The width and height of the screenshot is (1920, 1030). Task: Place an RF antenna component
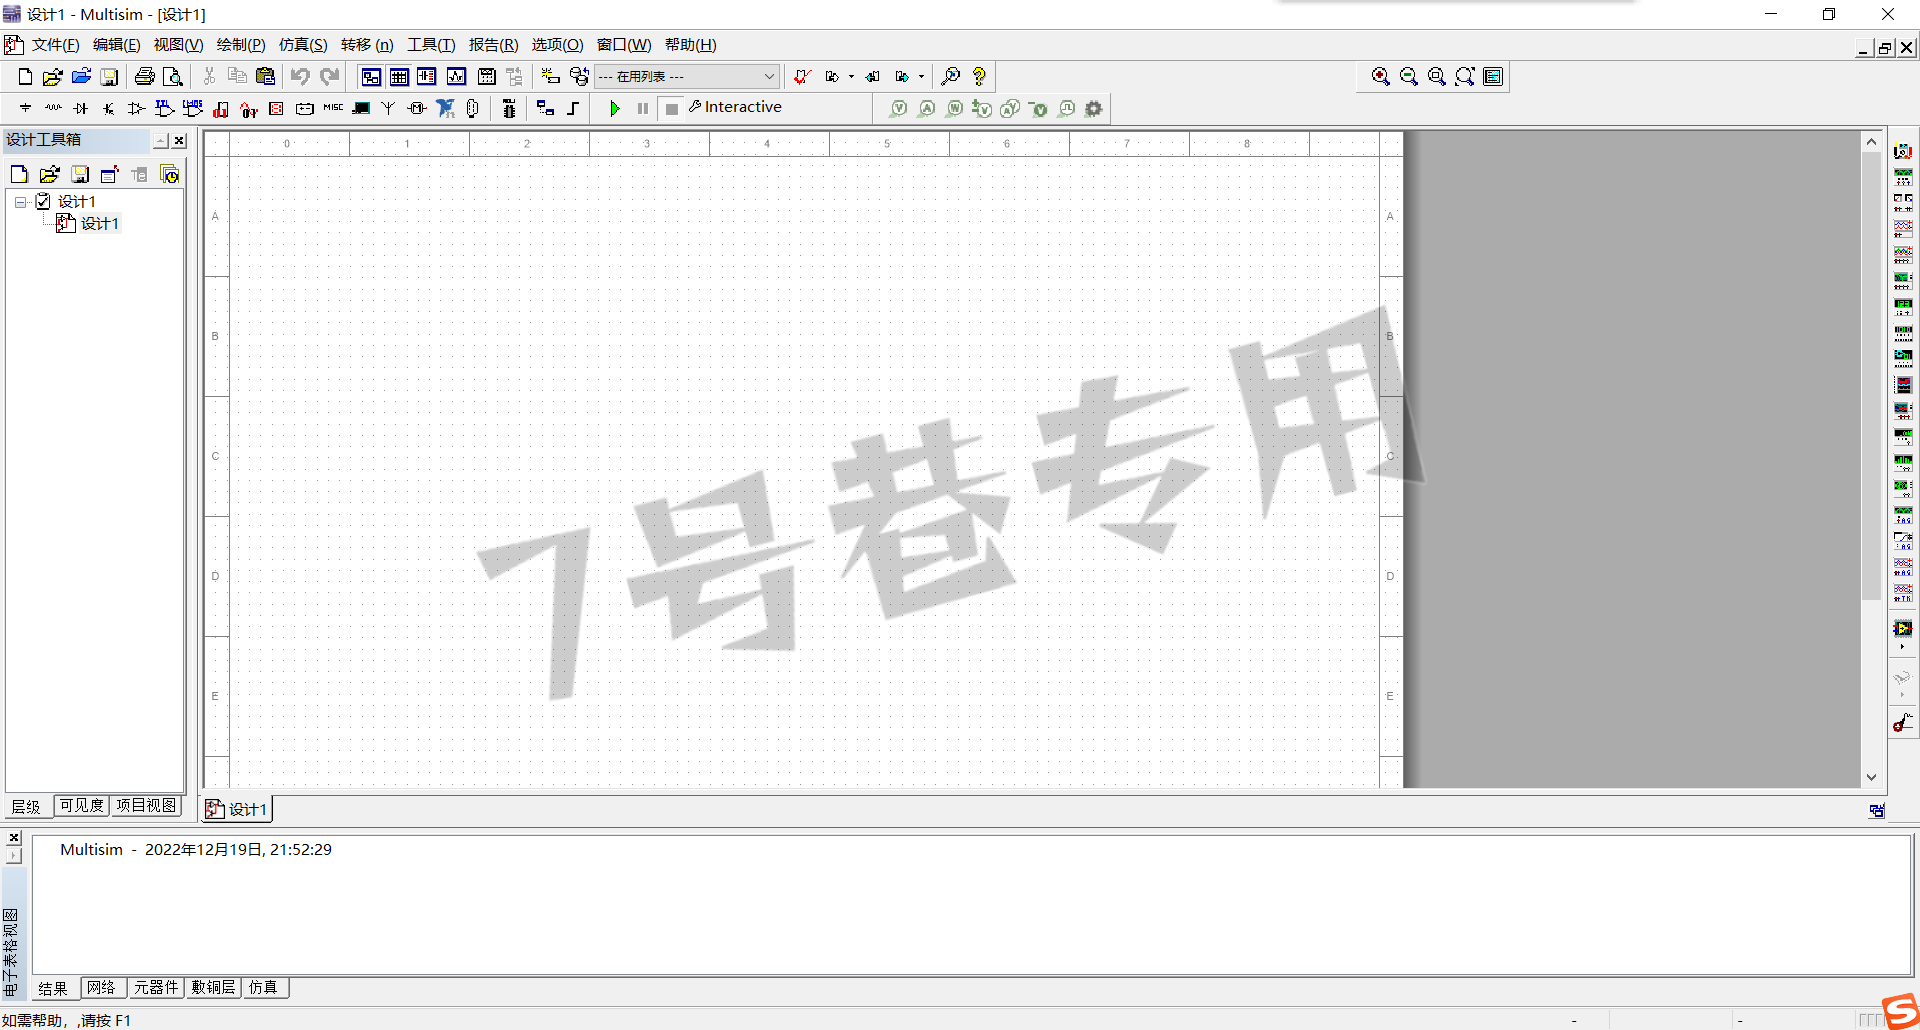(x=389, y=108)
